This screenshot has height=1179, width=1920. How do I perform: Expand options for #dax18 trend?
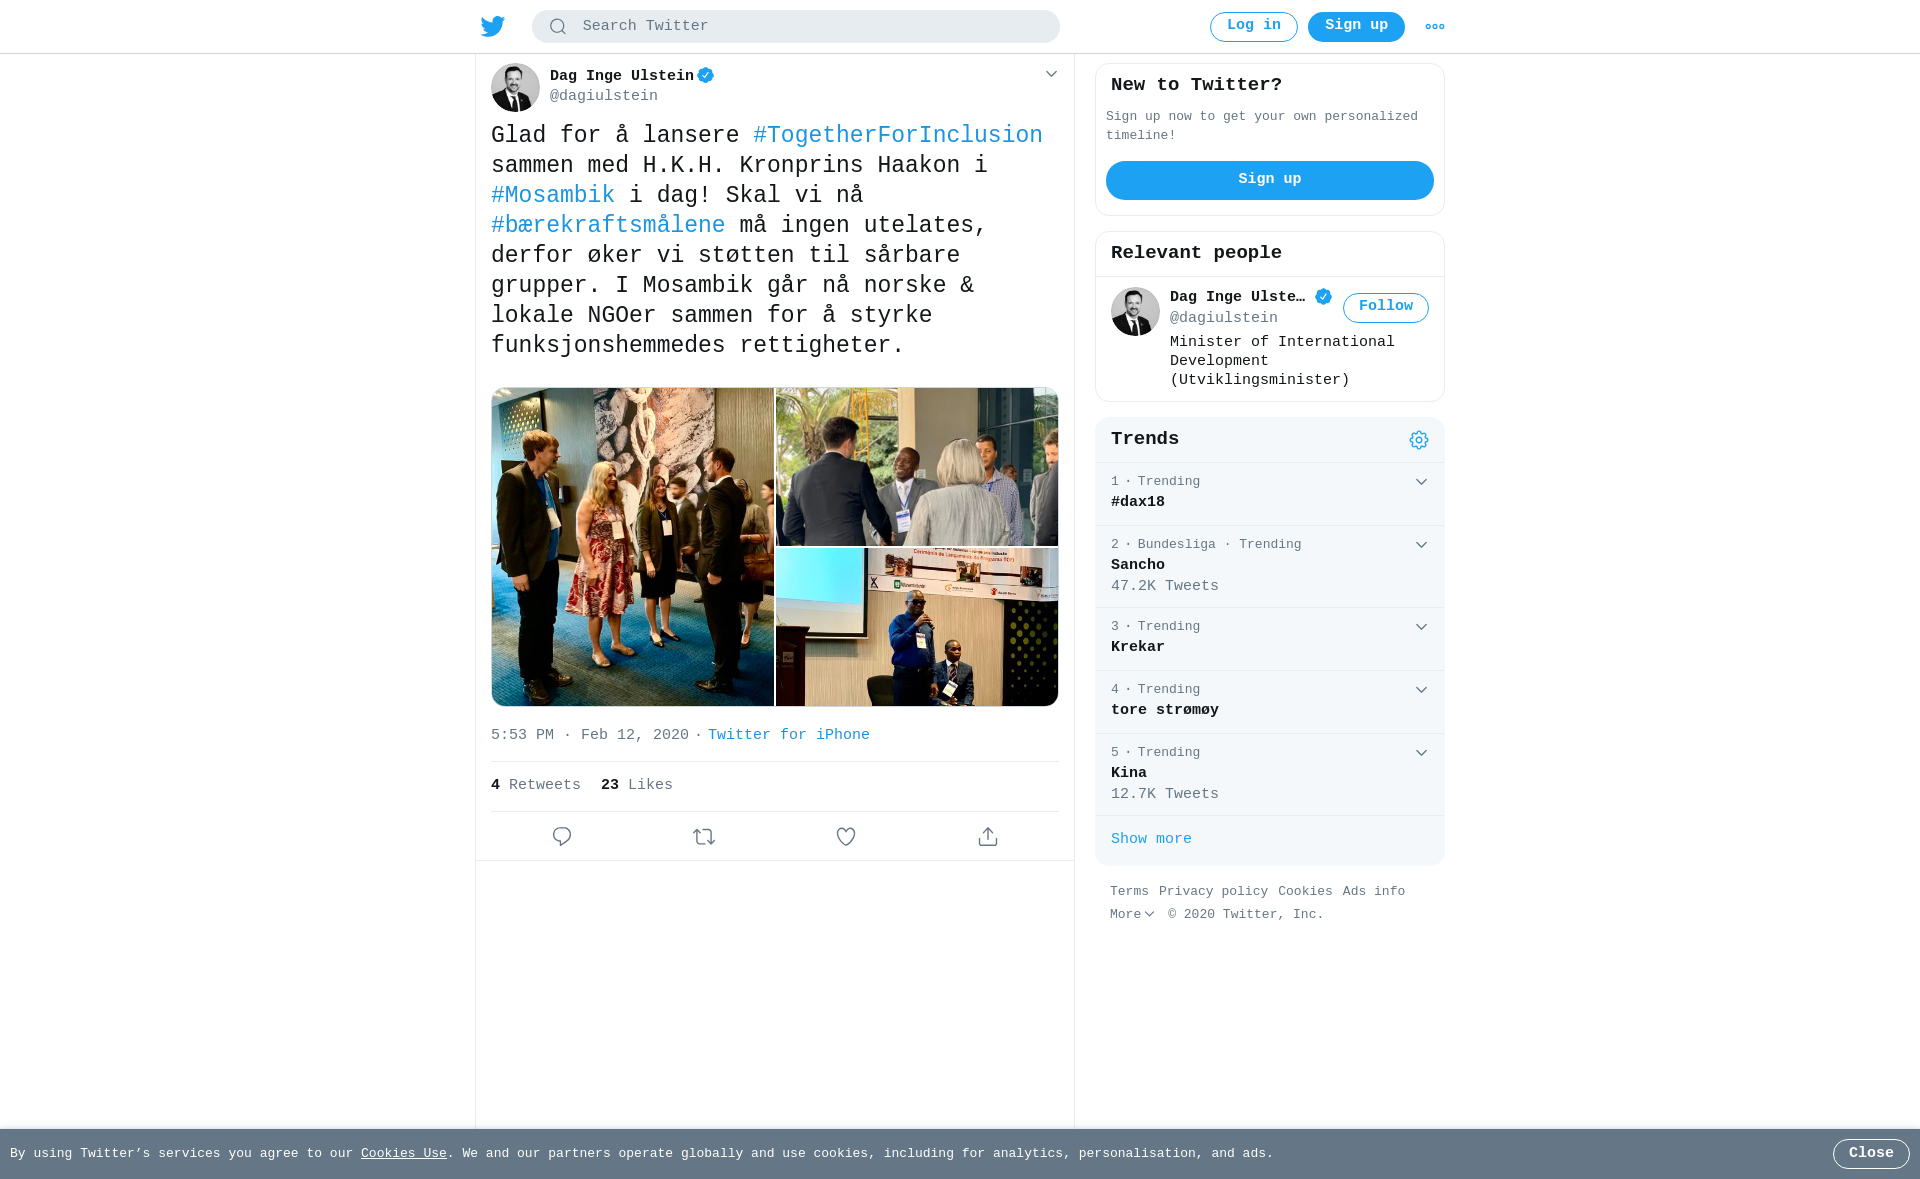click(1421, 482)
